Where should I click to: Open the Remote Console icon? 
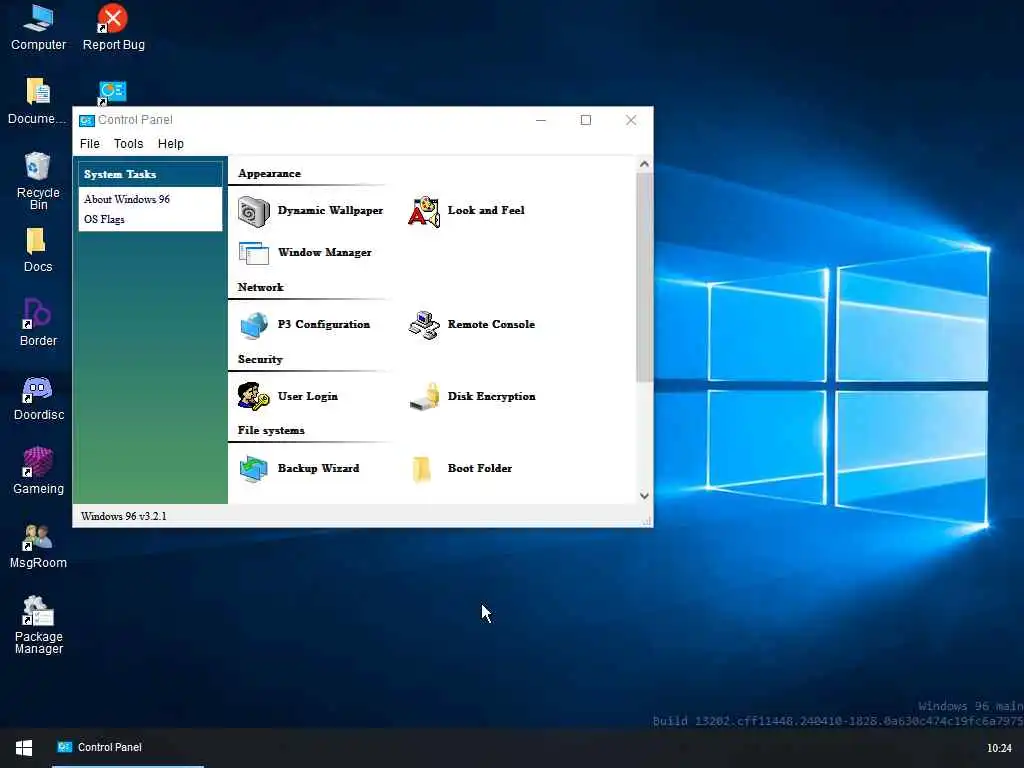tap(424, 325)
